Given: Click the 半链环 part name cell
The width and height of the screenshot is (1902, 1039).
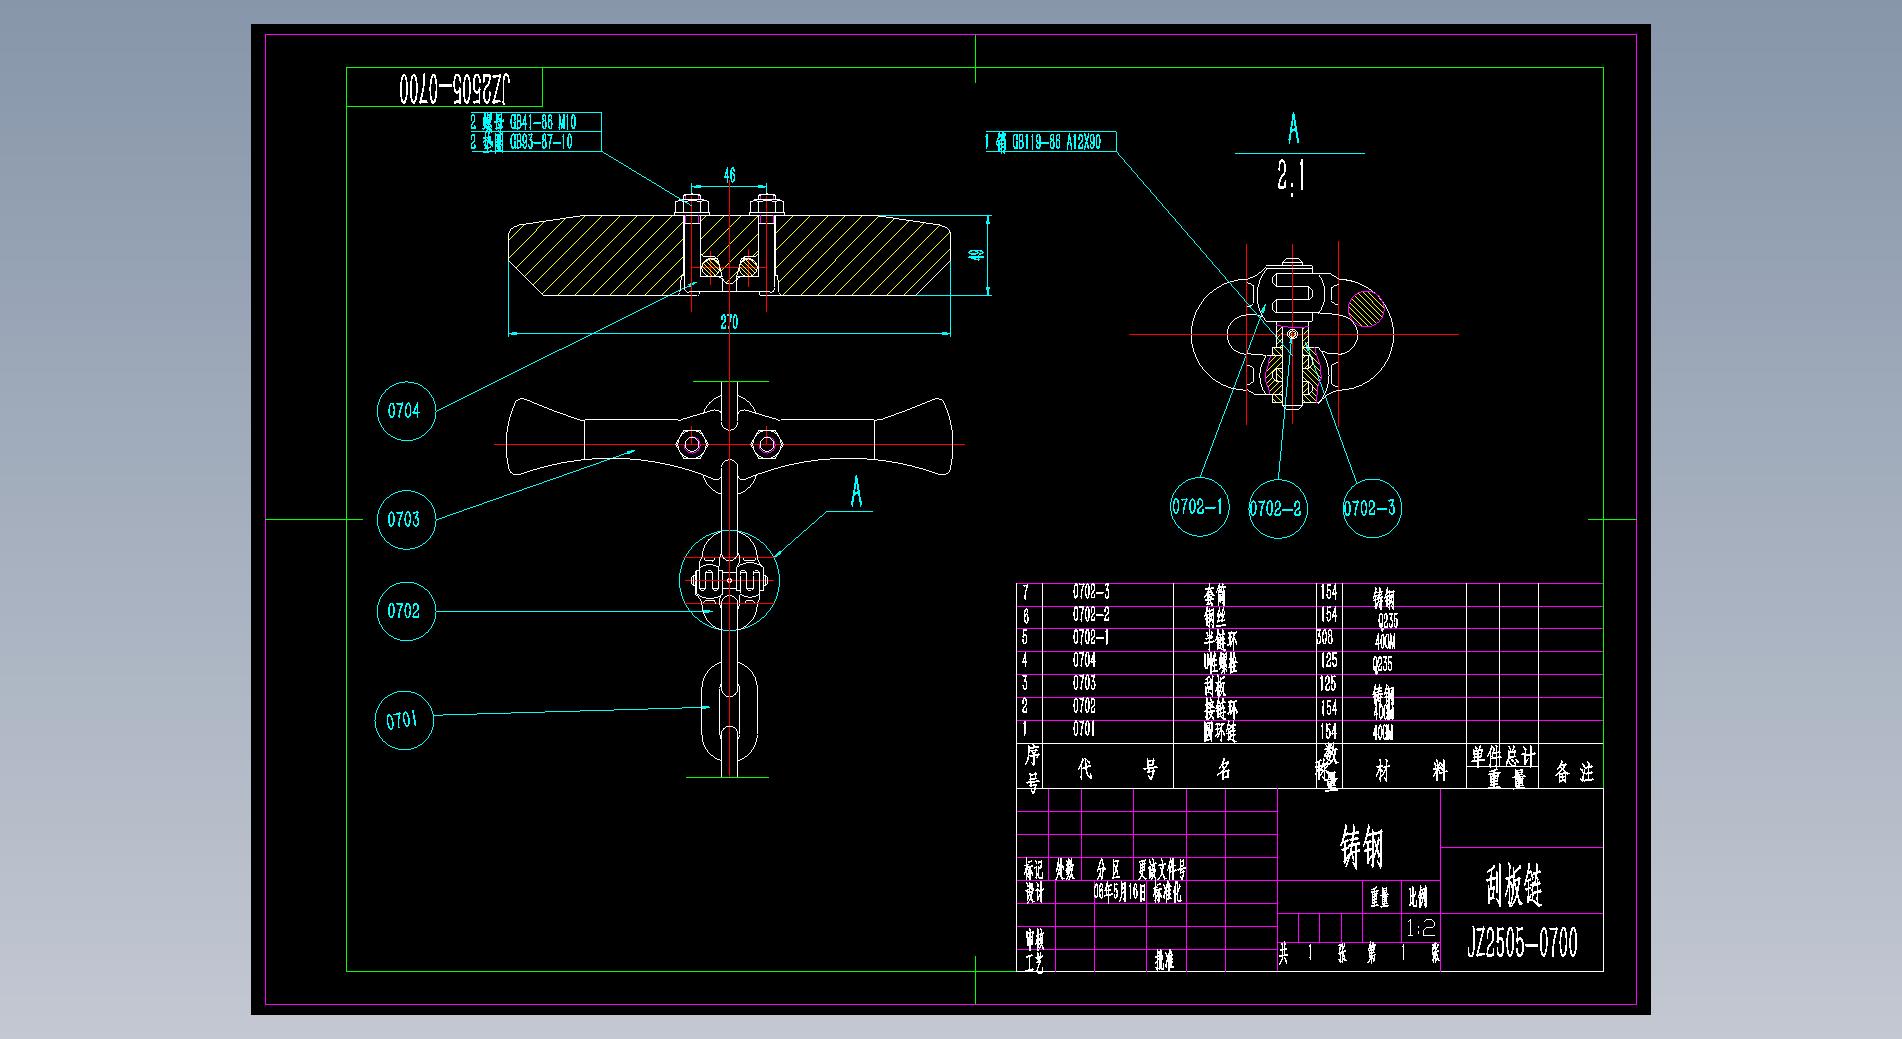Looking at the screenshot, I should click(1220, 640).
